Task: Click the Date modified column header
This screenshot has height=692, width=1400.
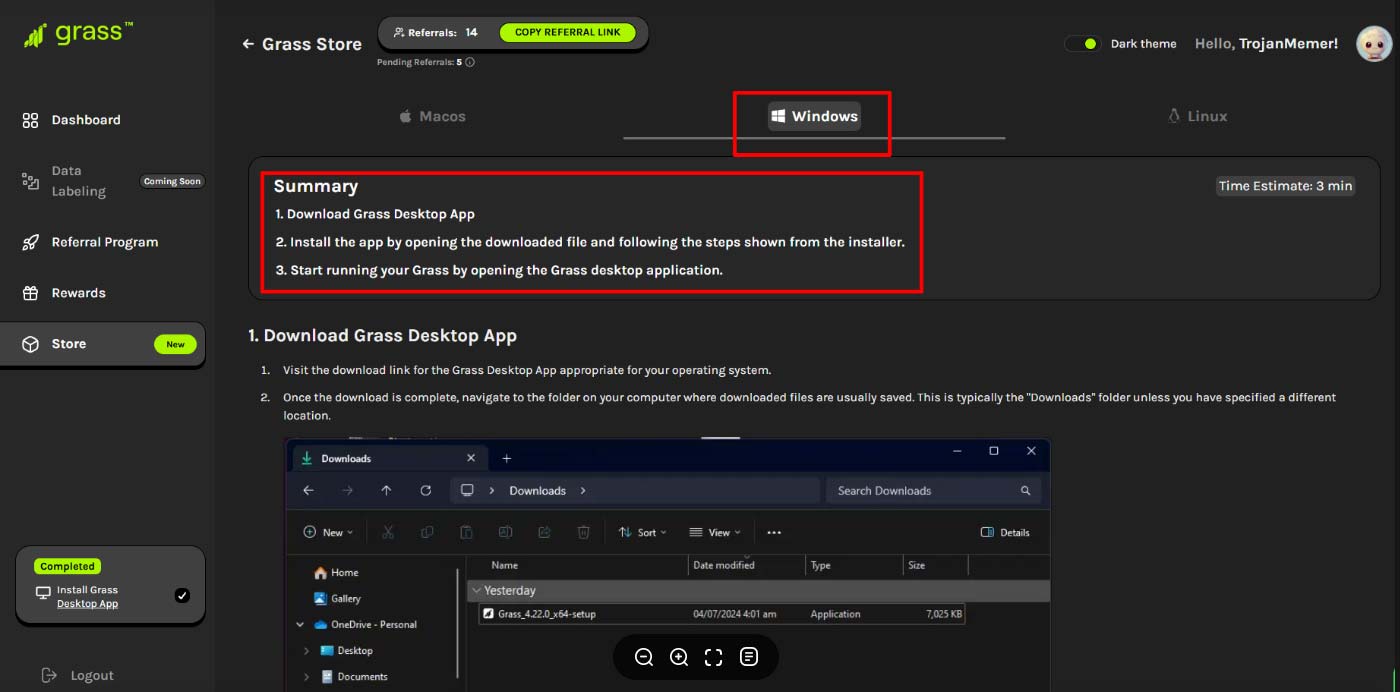Action: point(724,565)
